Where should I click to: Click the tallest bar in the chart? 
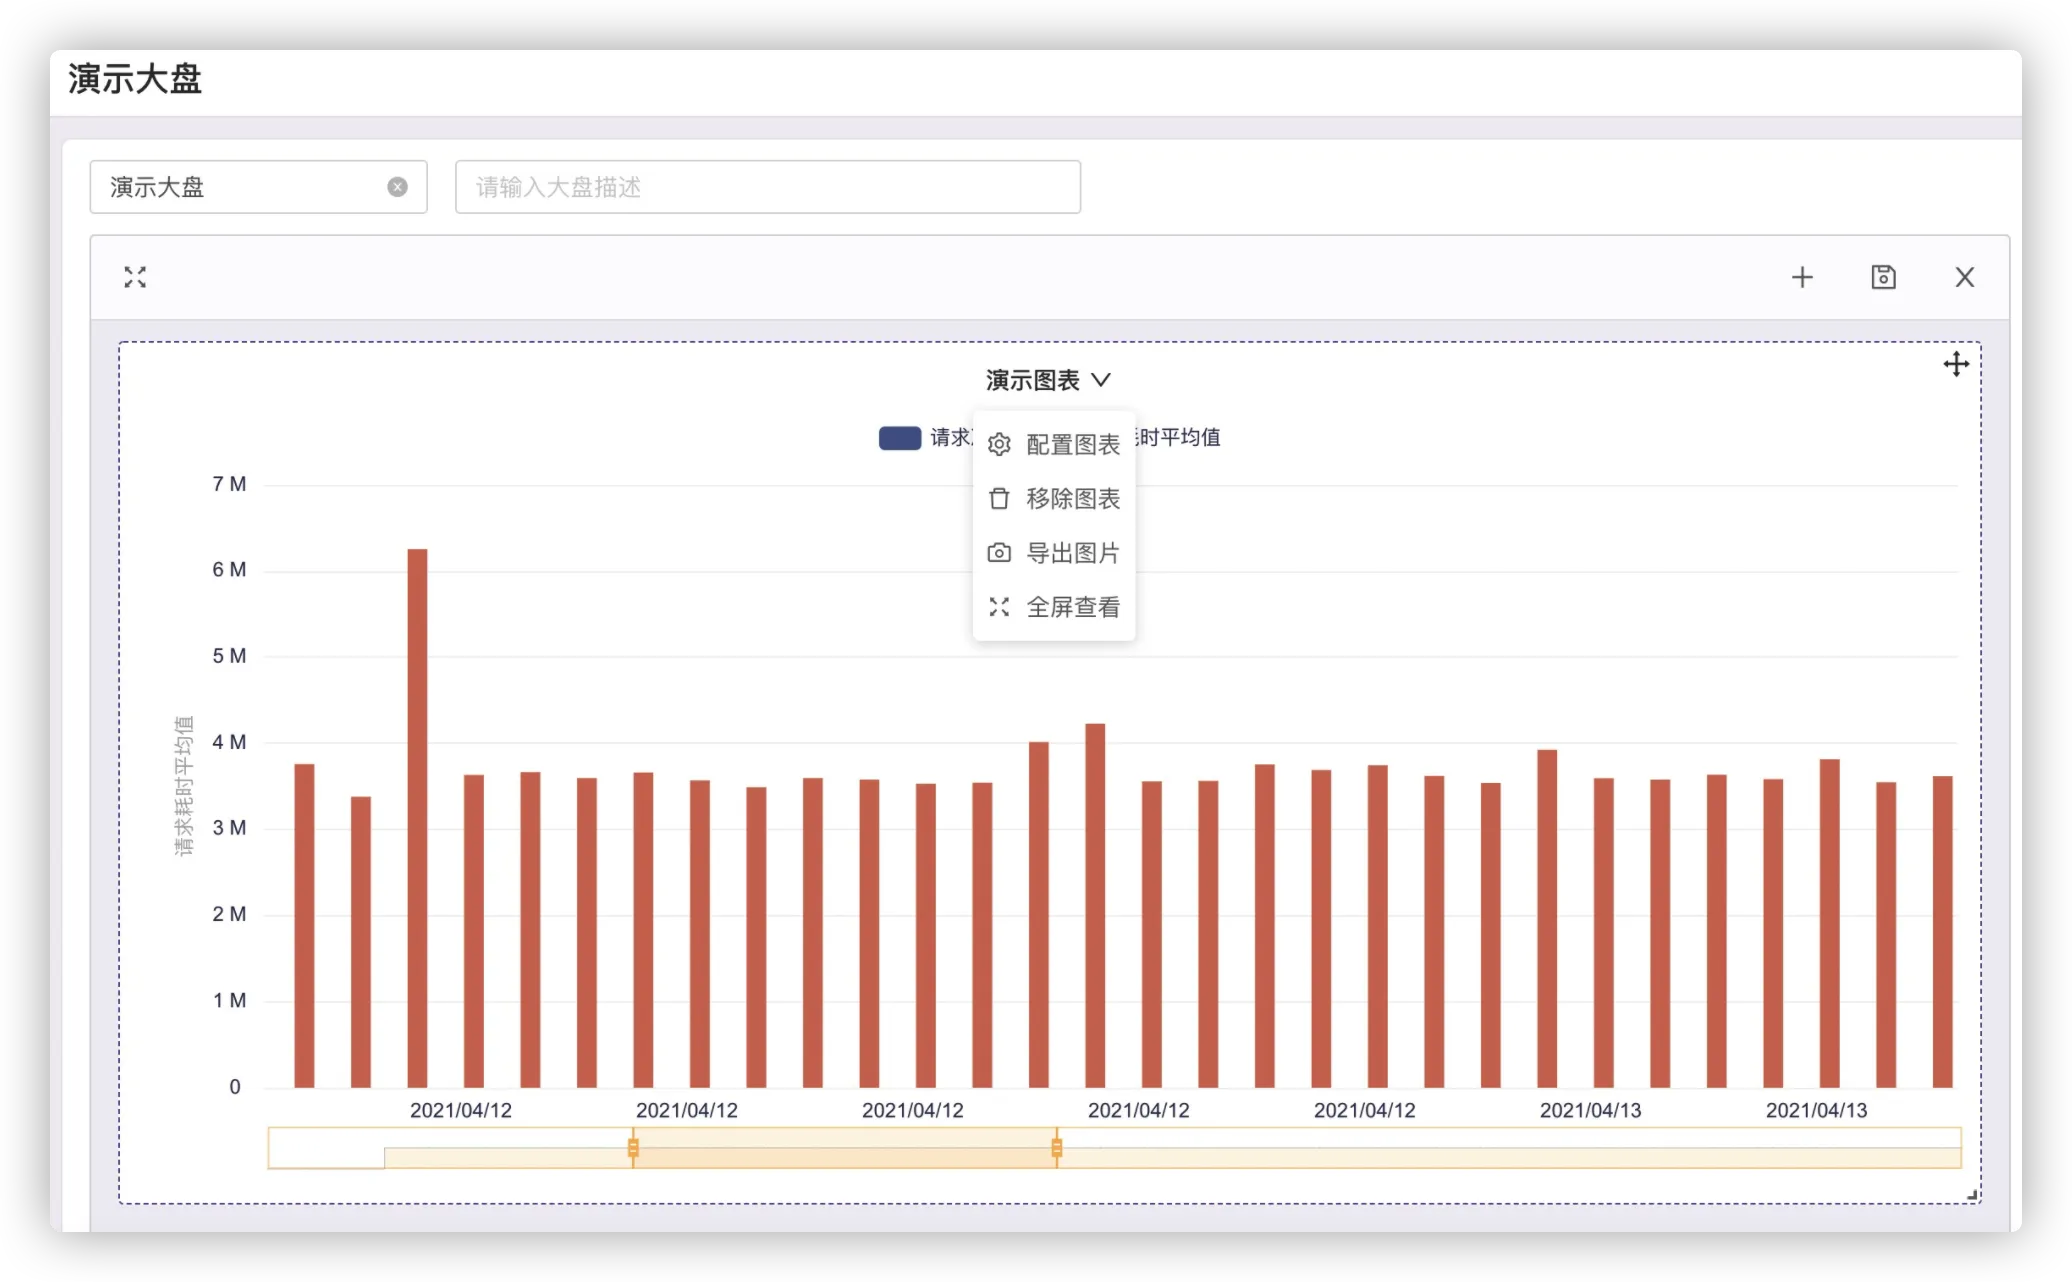coord(417,816)
